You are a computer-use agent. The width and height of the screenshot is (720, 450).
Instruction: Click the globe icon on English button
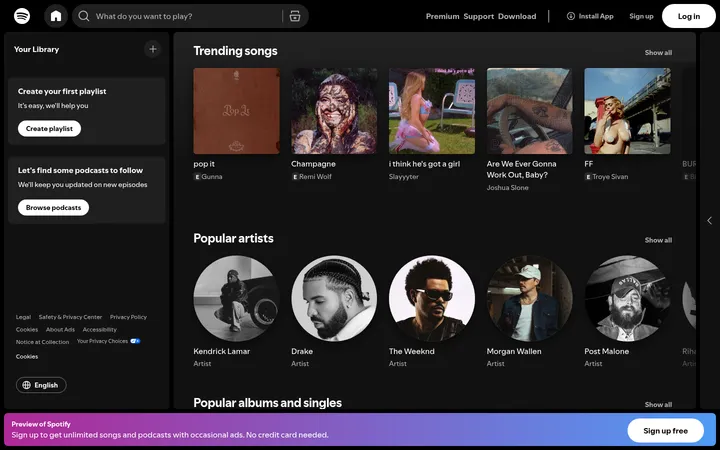(27, 385)
